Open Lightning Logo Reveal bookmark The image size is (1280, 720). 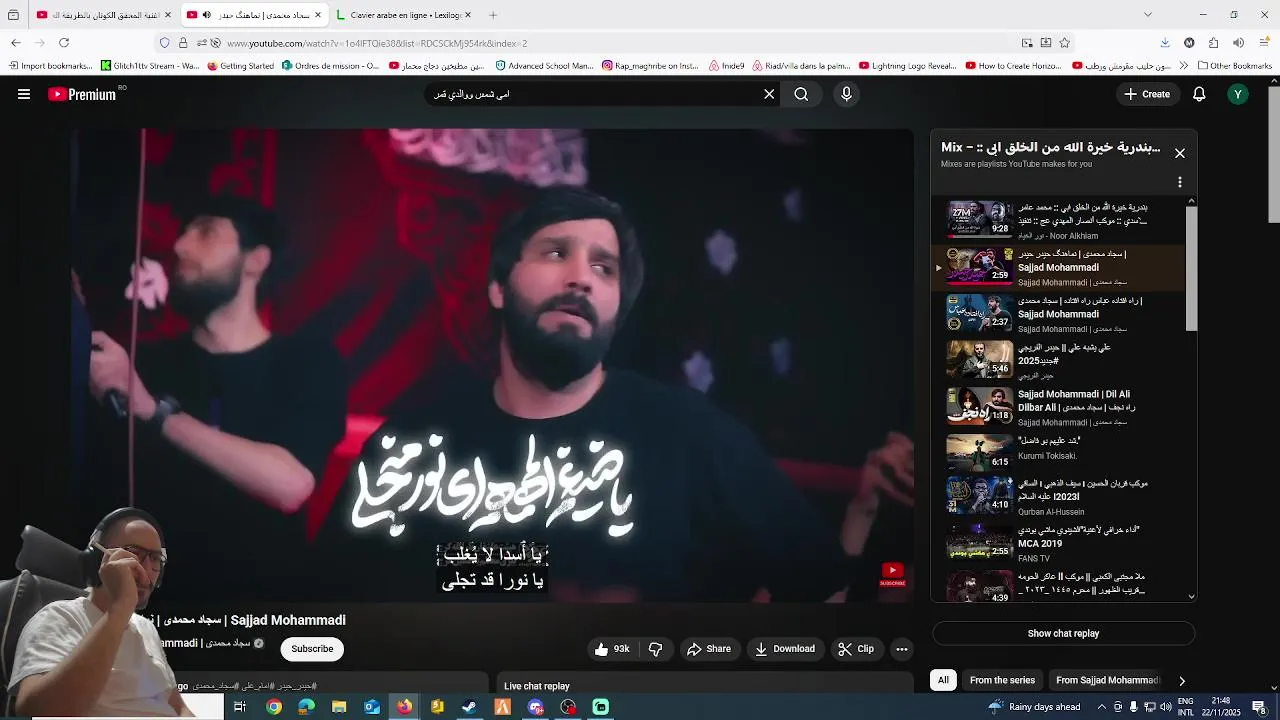click(907, 66)
